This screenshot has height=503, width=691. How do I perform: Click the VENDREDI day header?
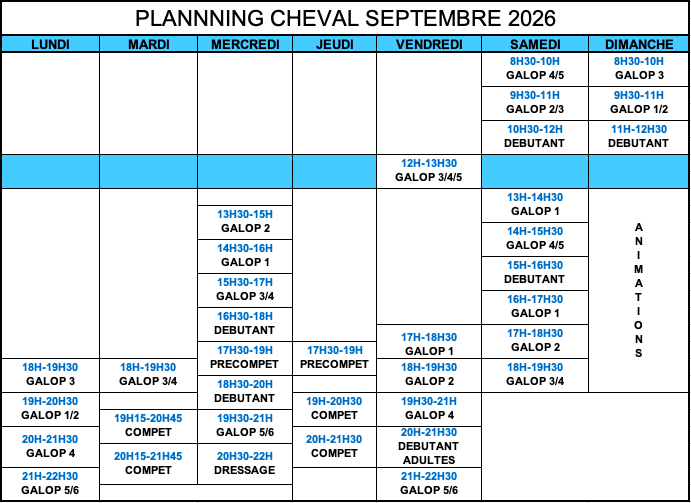[x=429, y=45]
